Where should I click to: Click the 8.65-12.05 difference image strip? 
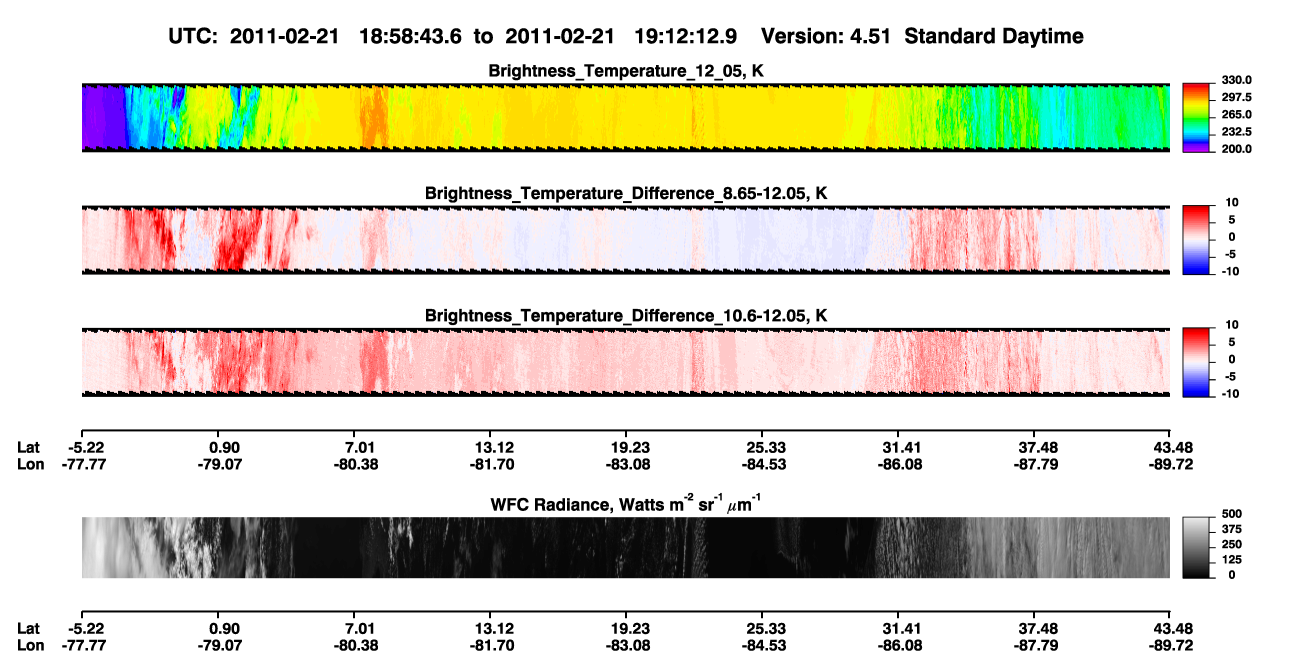click(x=626, y=240)
